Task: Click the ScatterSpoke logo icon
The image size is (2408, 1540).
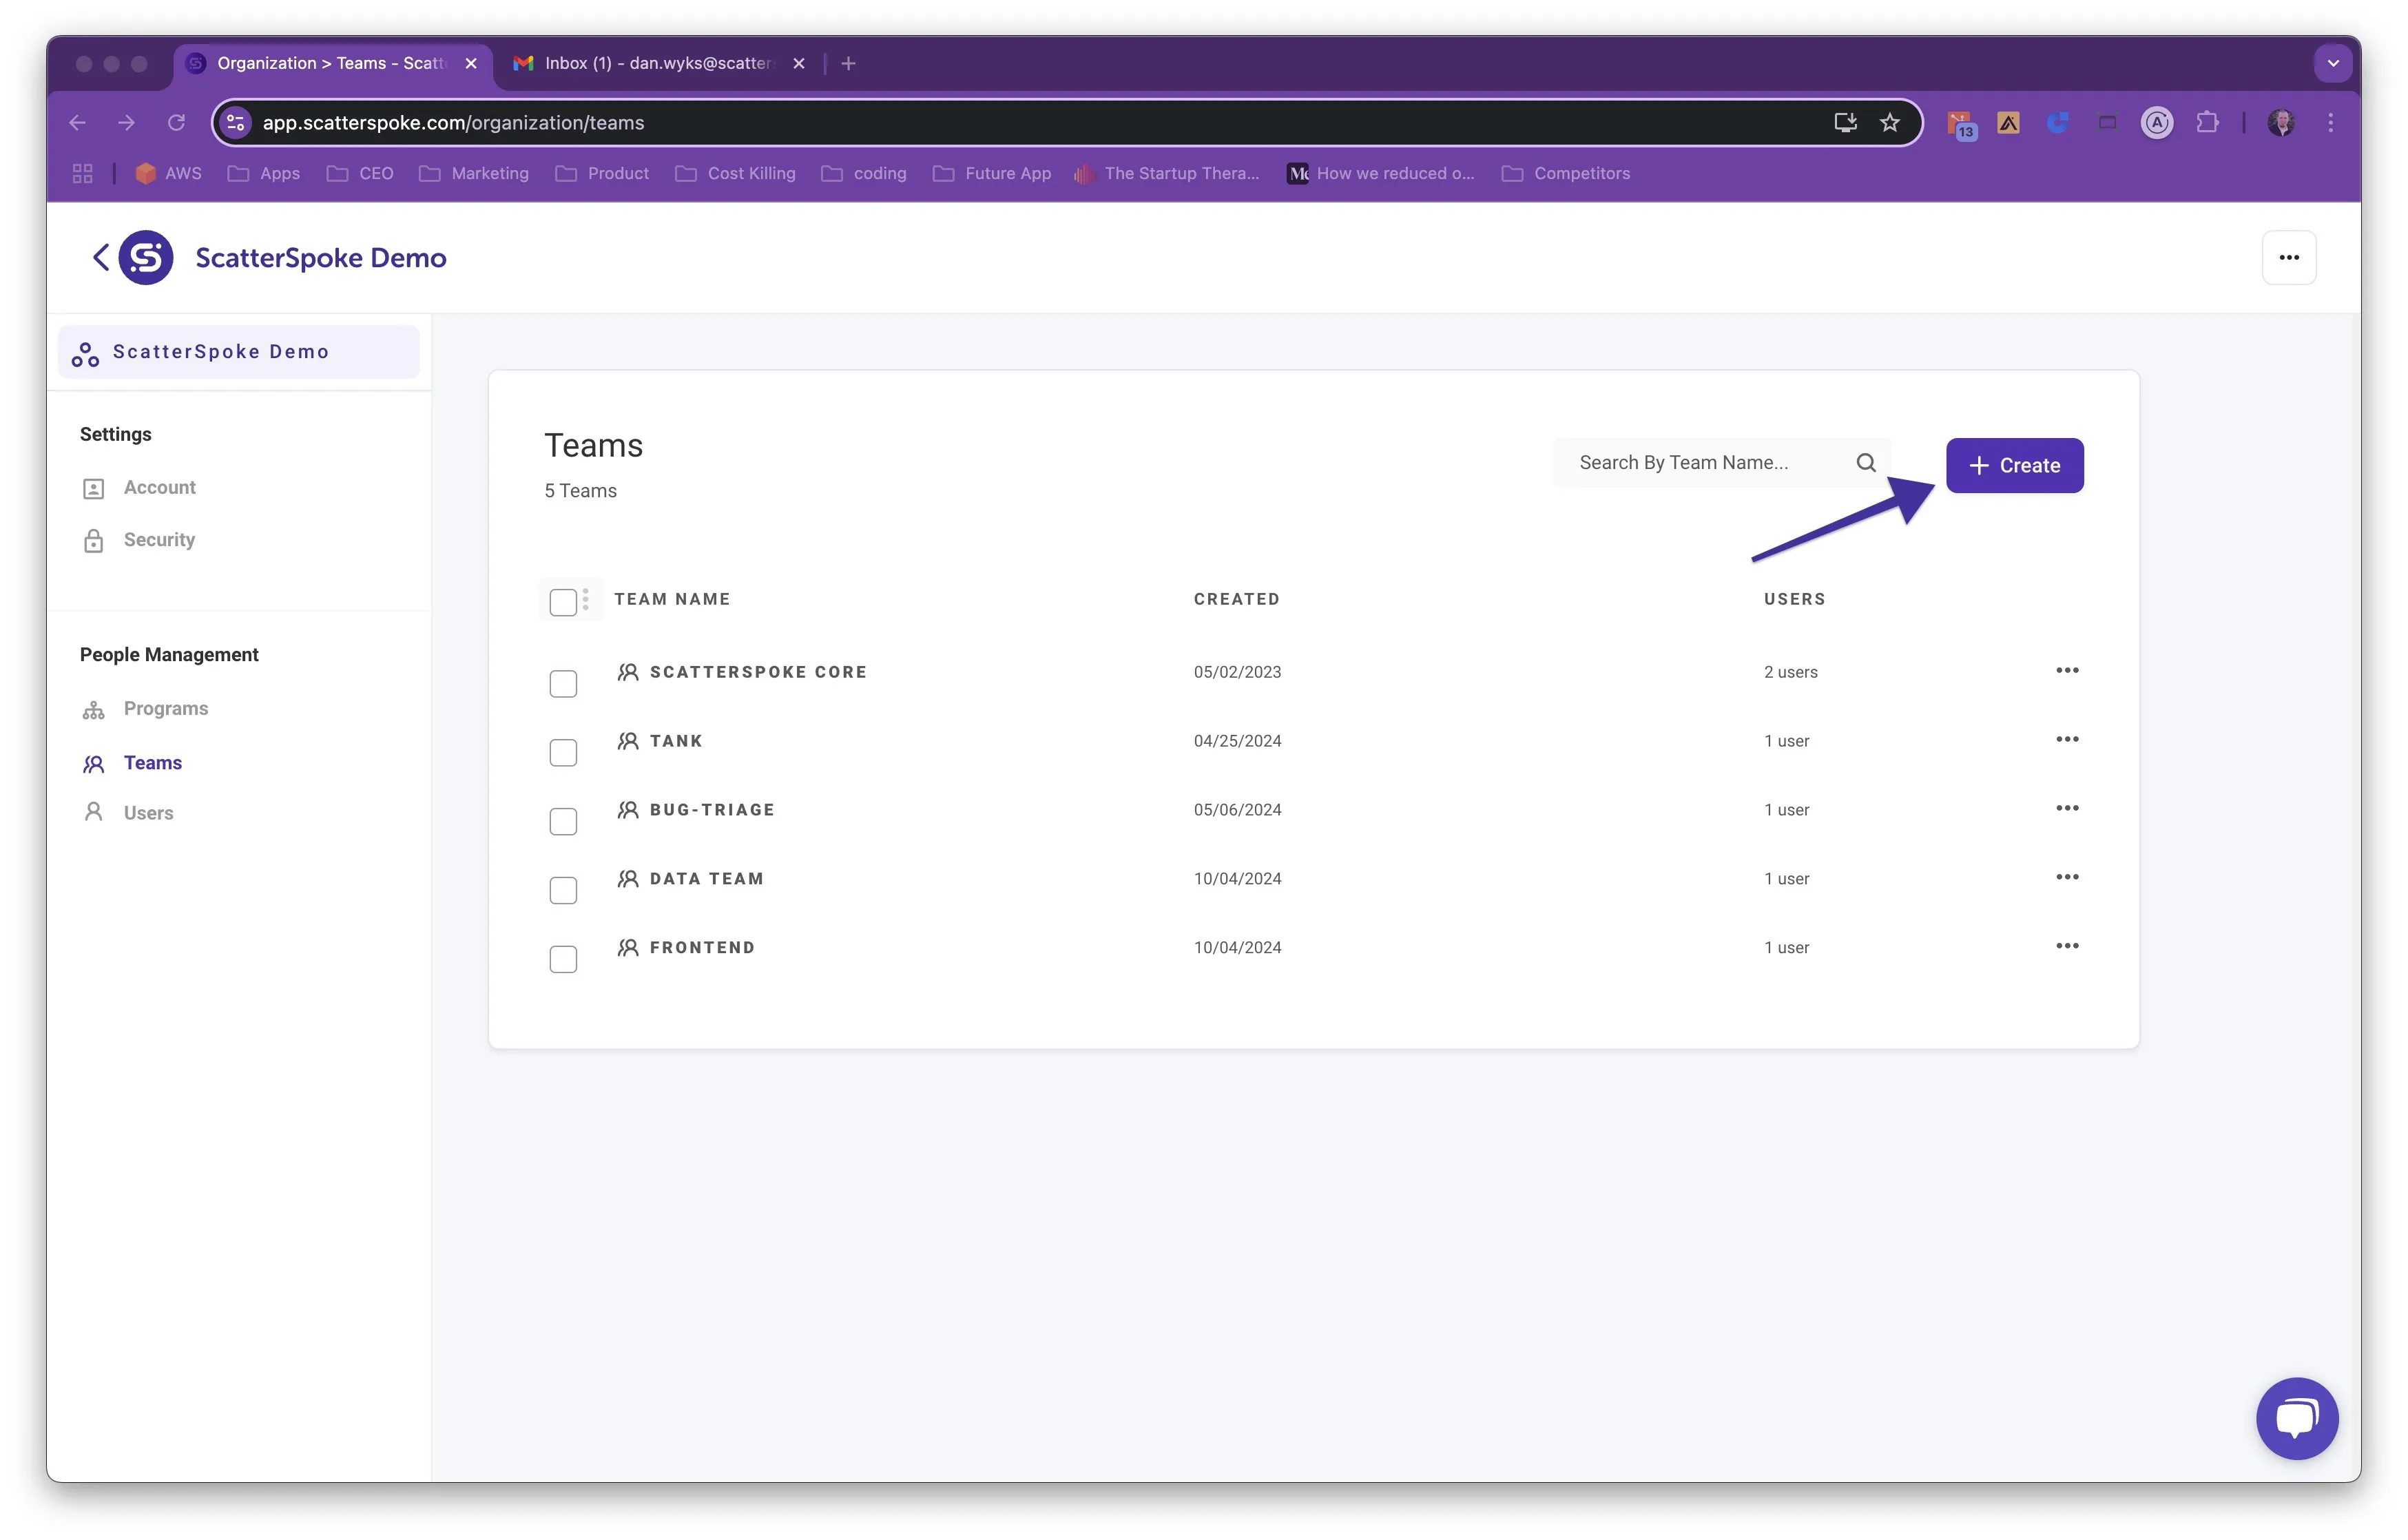Action: click(x=146, y=258)
